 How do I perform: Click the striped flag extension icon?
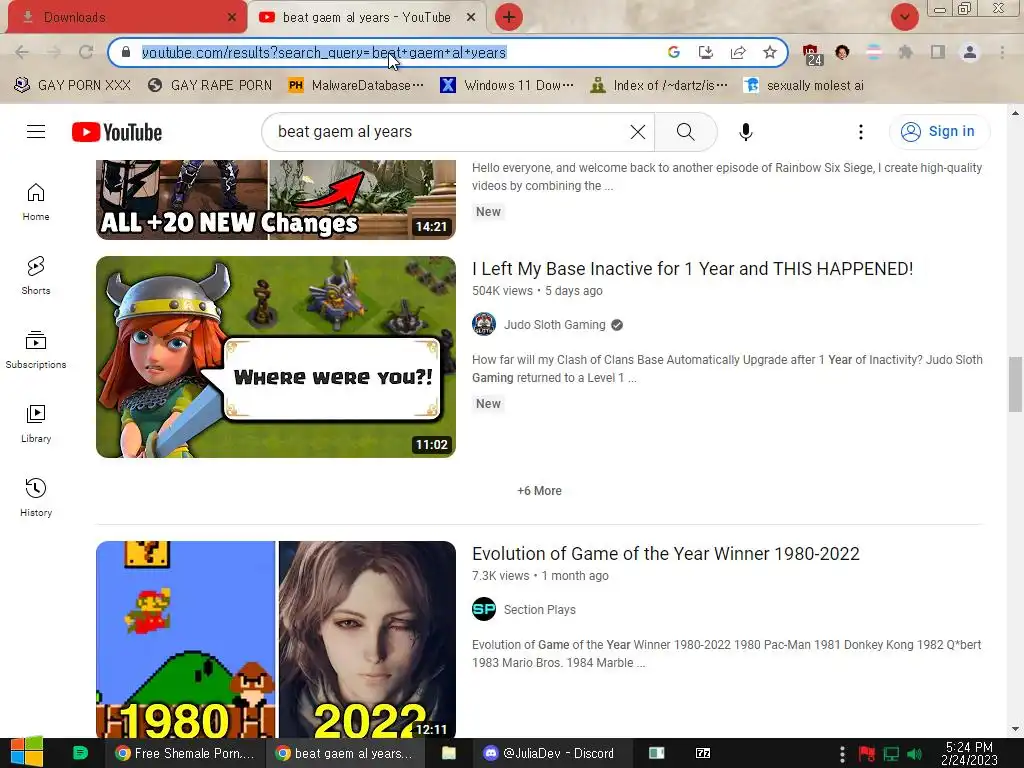[x=874, y=52]
